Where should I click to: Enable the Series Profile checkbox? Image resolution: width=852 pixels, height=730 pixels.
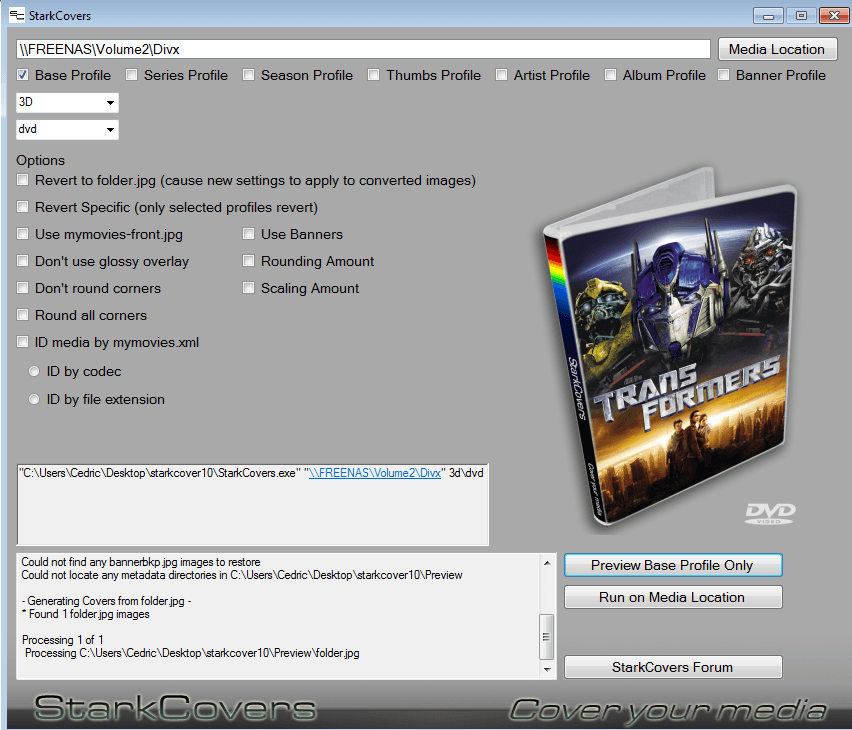131,75
